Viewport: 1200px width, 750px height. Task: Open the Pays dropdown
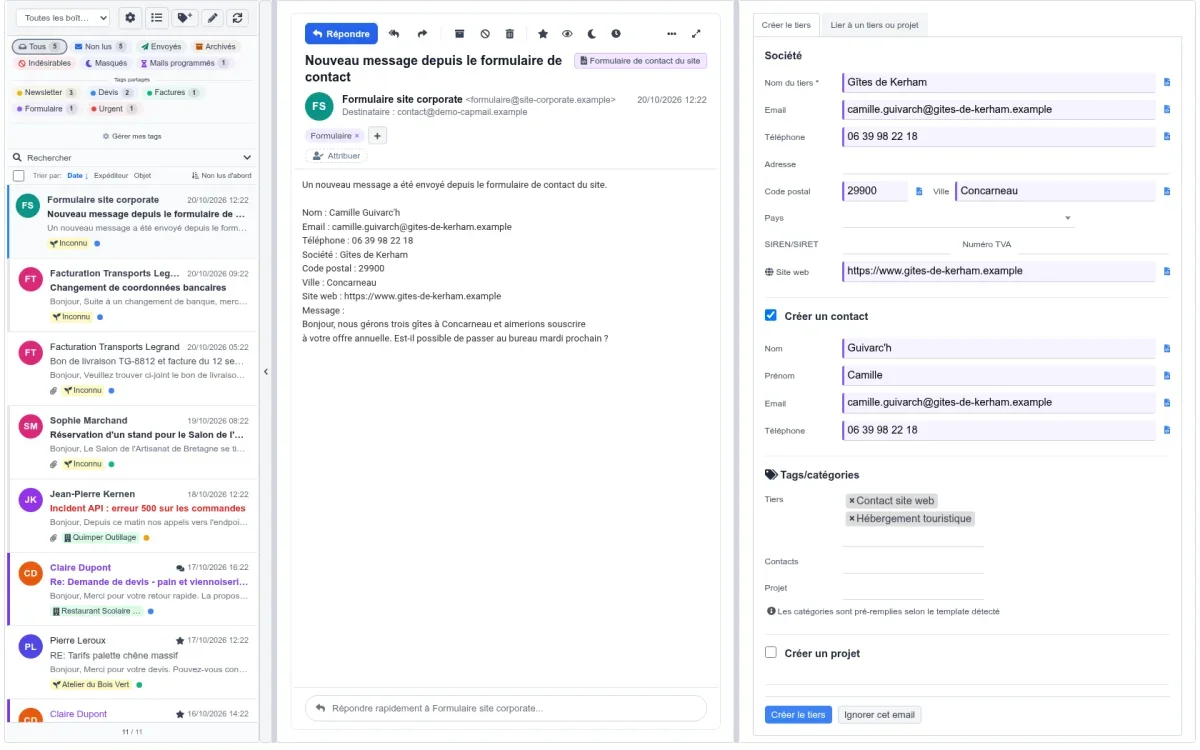coord(958,217)
